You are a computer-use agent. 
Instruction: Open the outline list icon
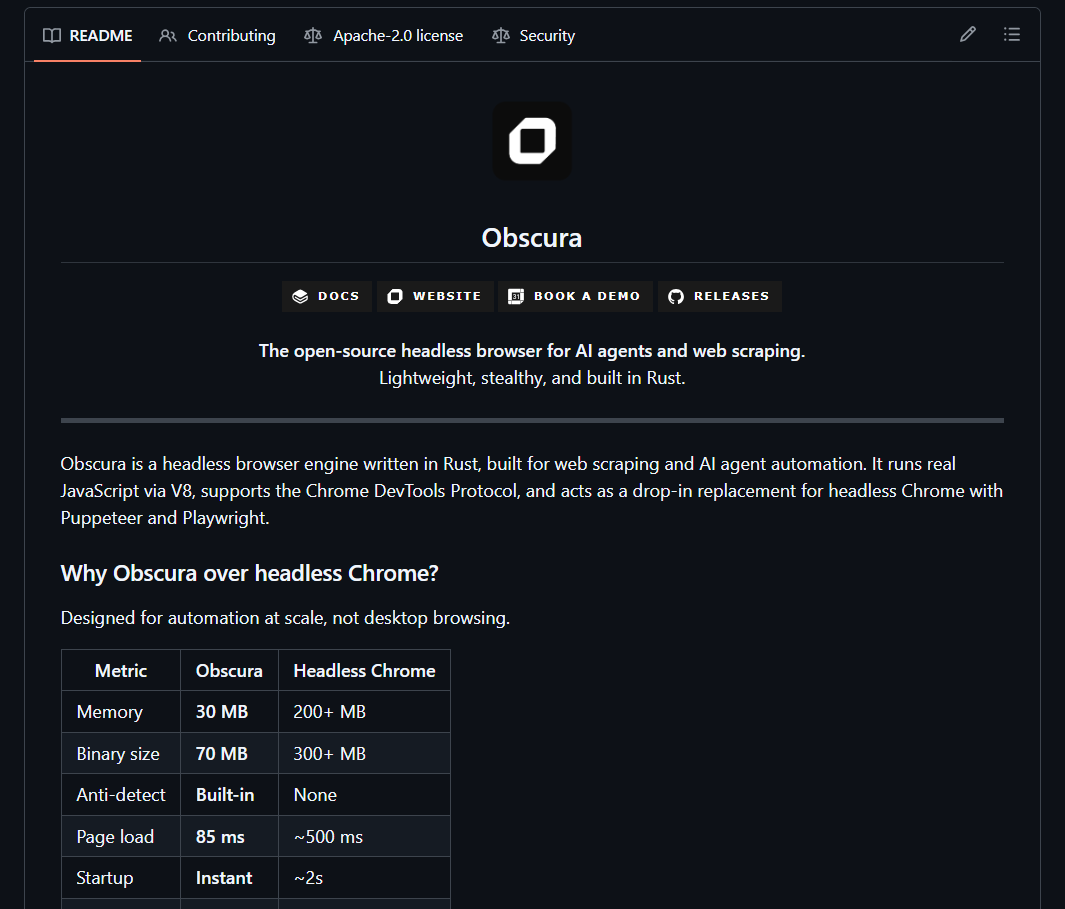(x=1012, y=35)
